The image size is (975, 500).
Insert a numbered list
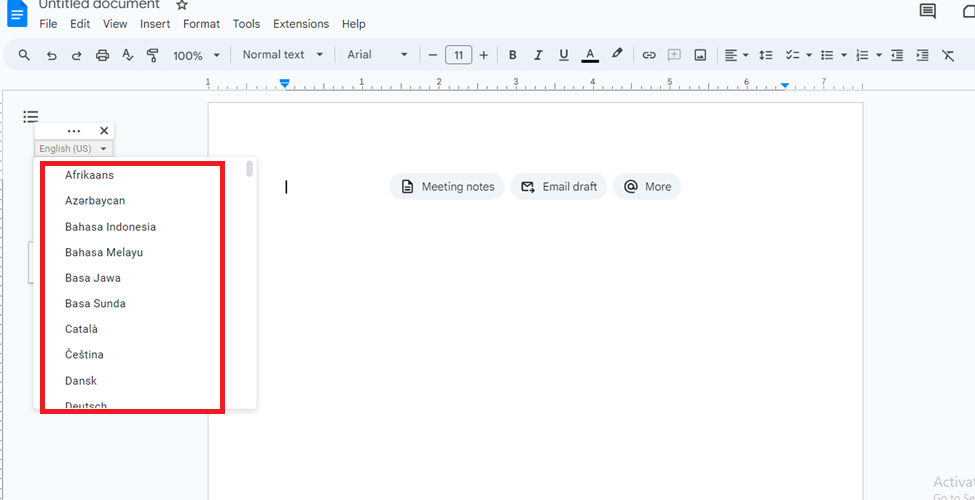tap(862, 55)
